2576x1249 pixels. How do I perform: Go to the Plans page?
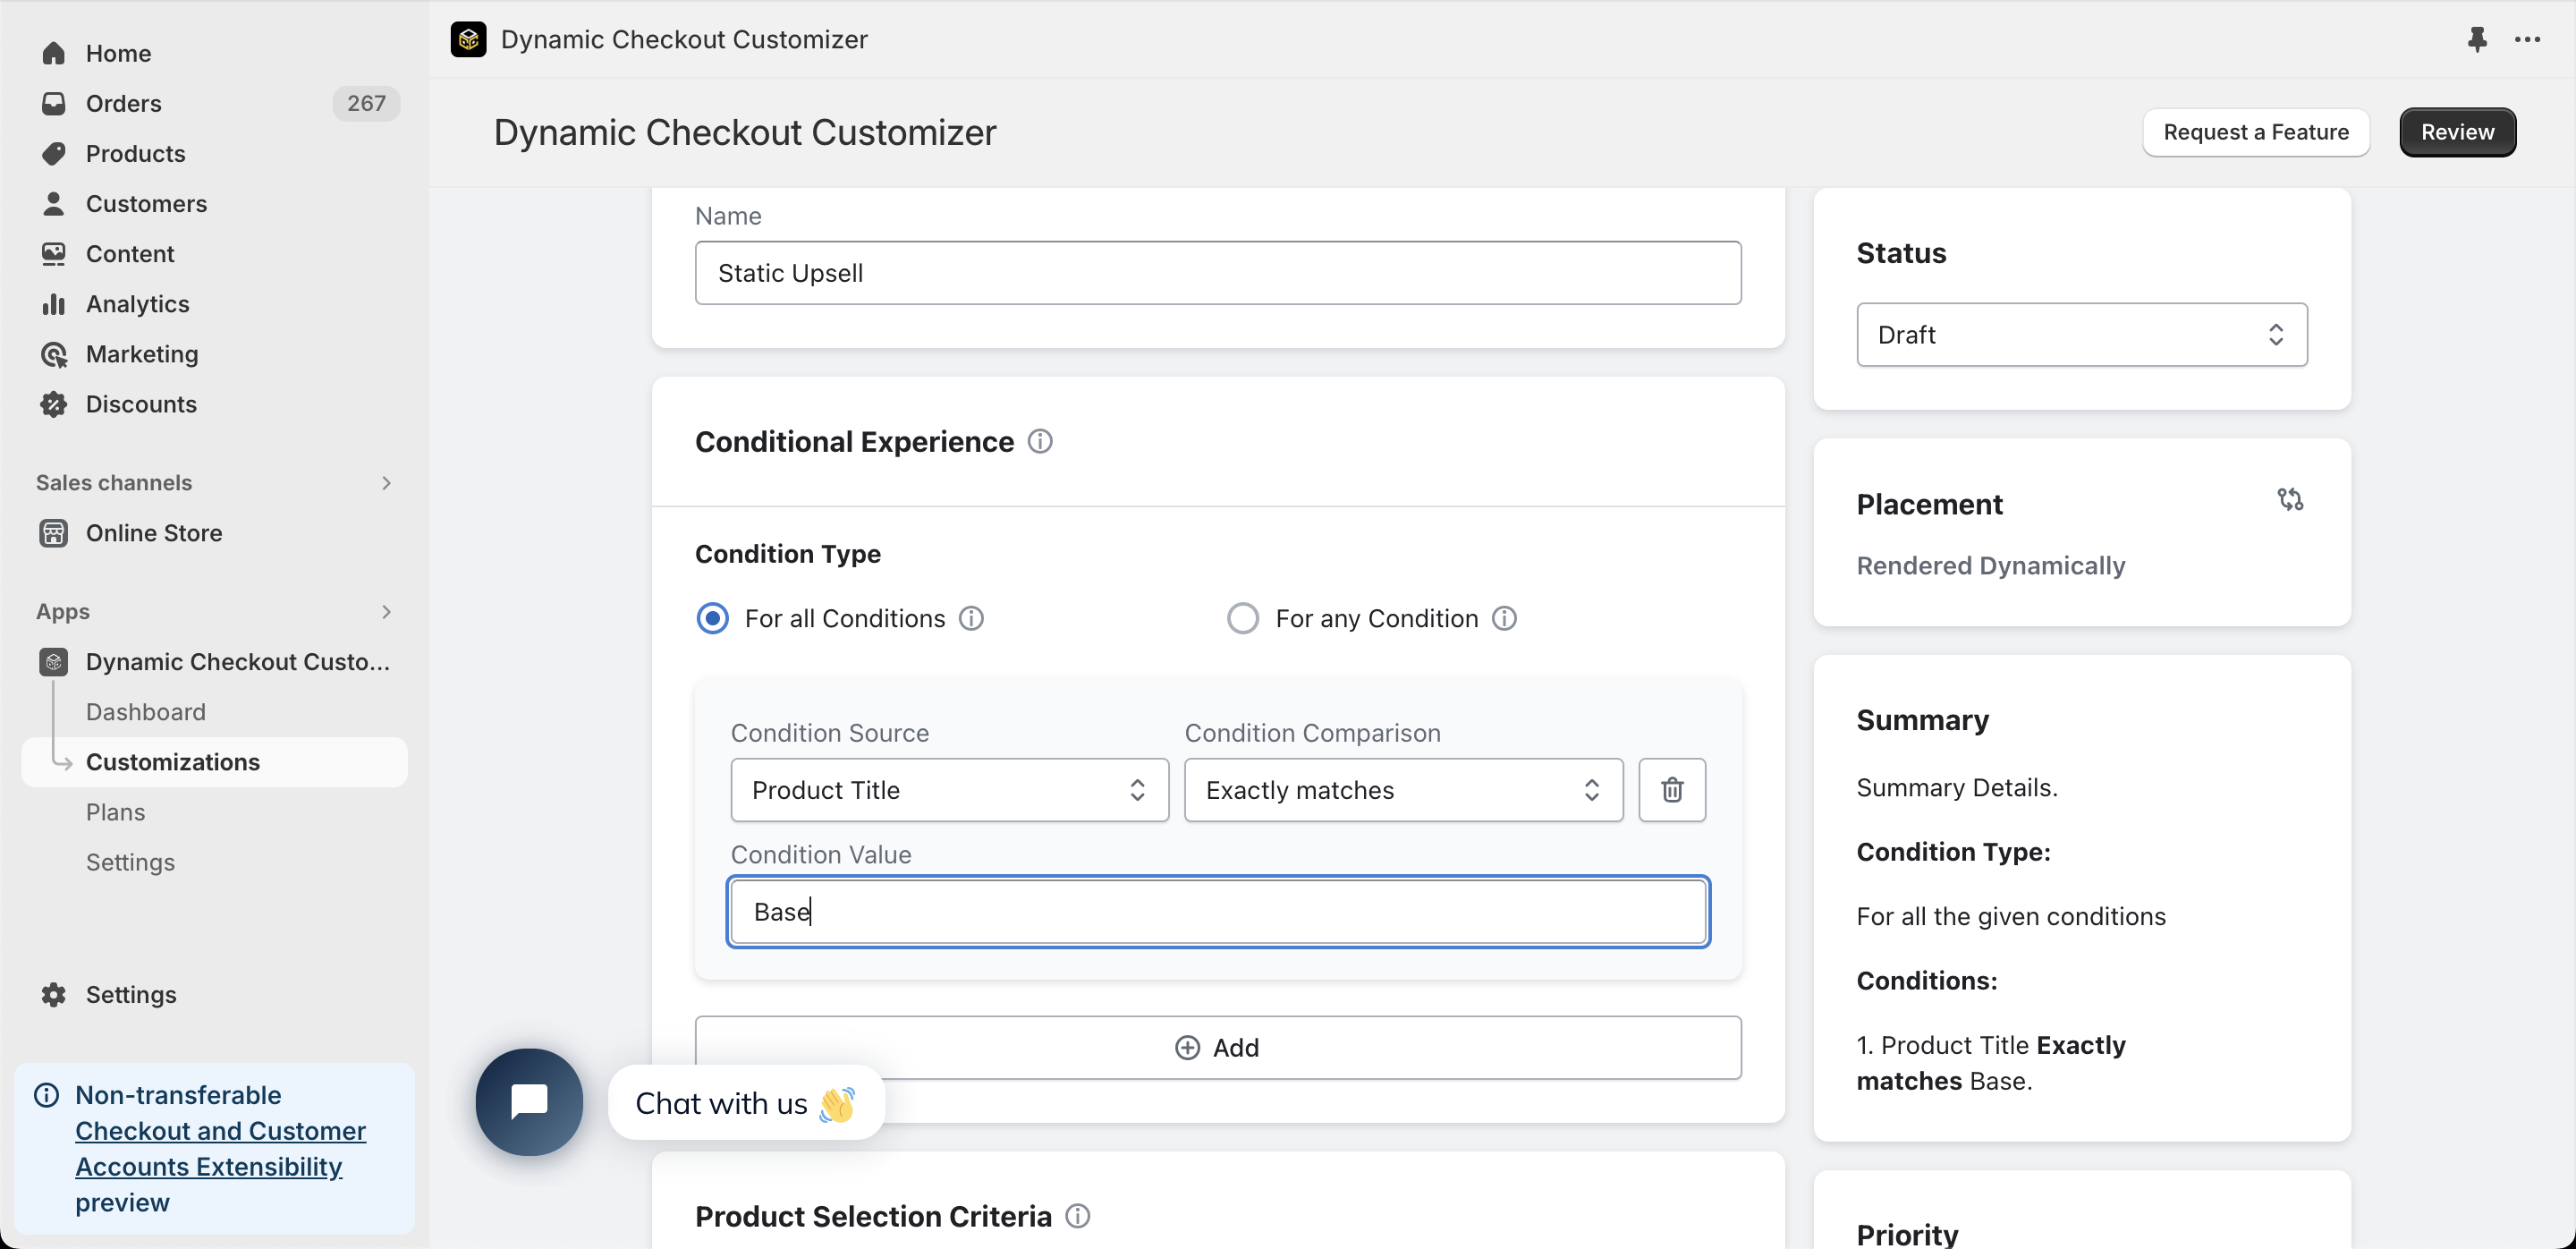[115, 812]
